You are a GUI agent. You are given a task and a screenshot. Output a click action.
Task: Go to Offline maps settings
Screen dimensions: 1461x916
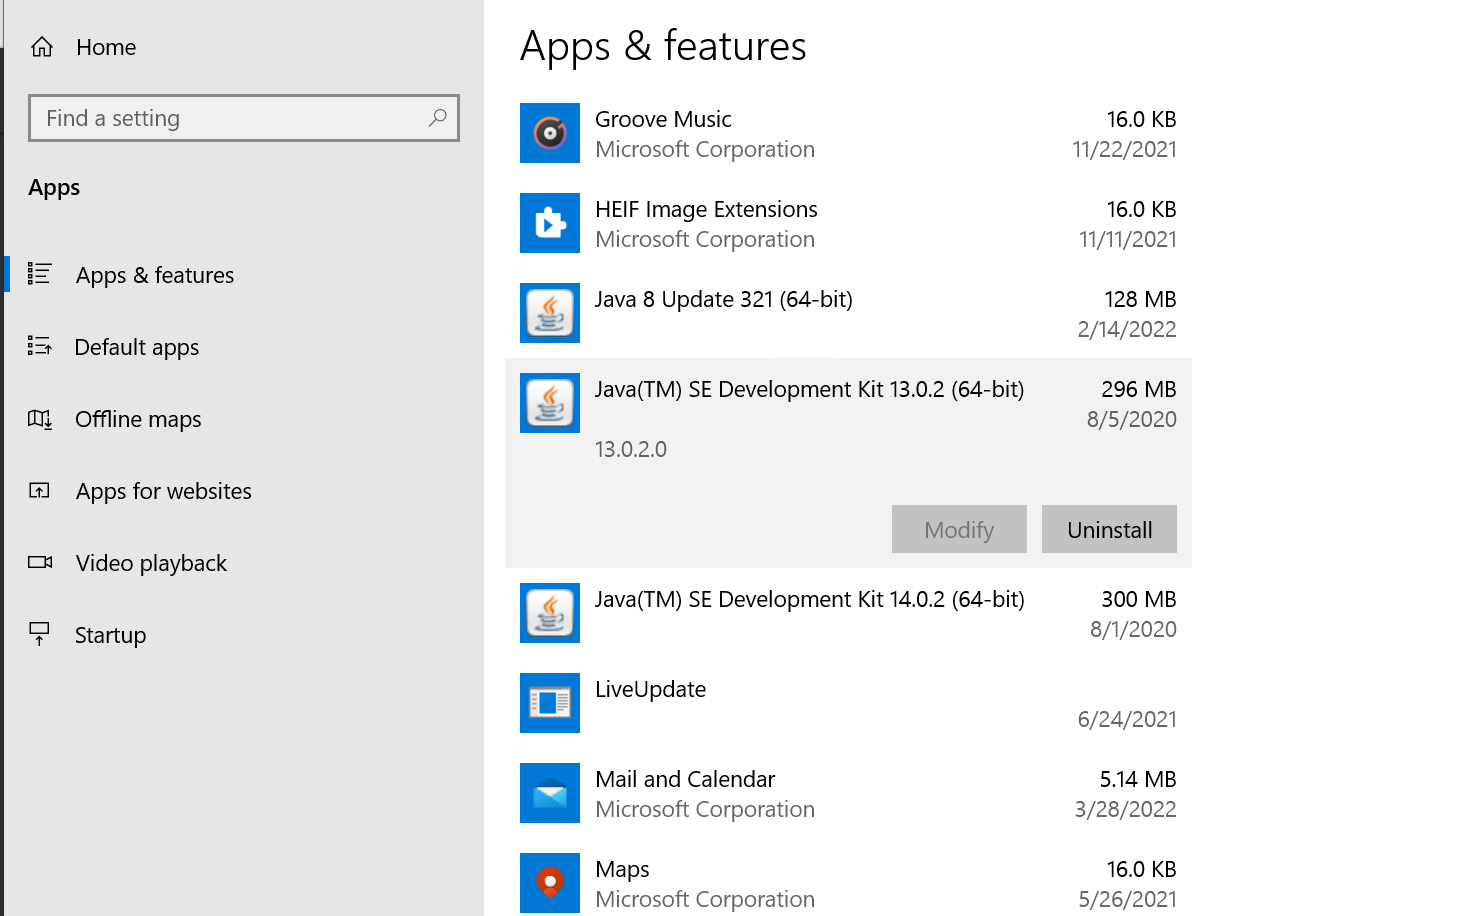pyautogui.click(x=138, y=419)
